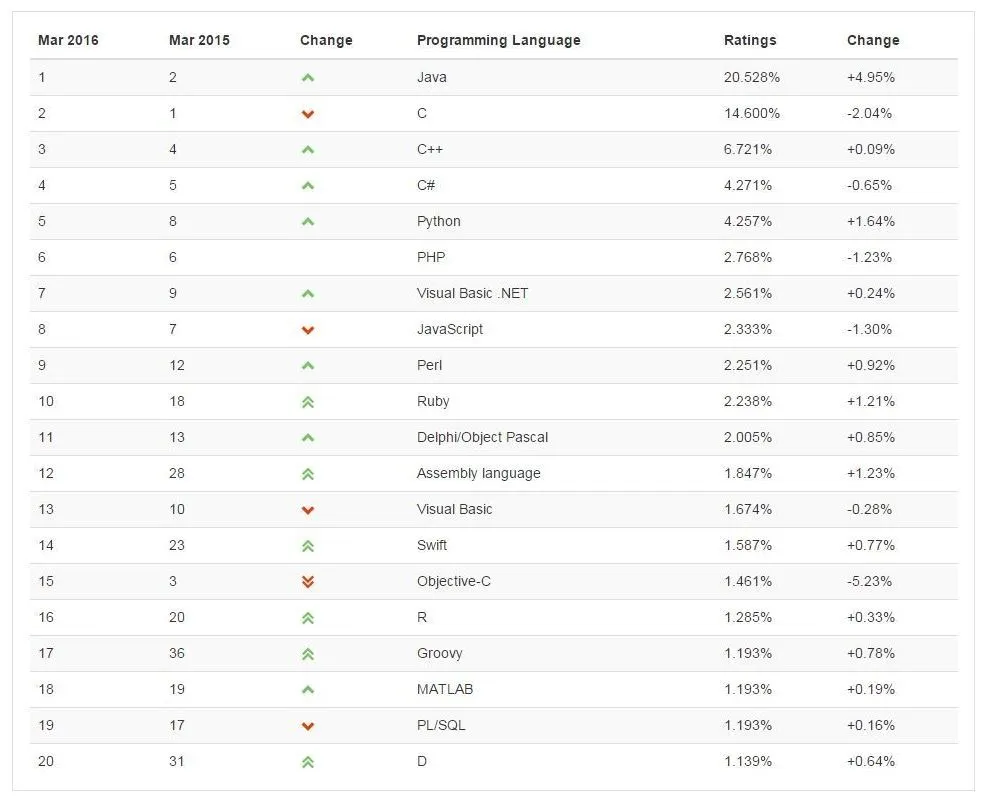Click the double red arrow beside Objective-C

[308, 582]
